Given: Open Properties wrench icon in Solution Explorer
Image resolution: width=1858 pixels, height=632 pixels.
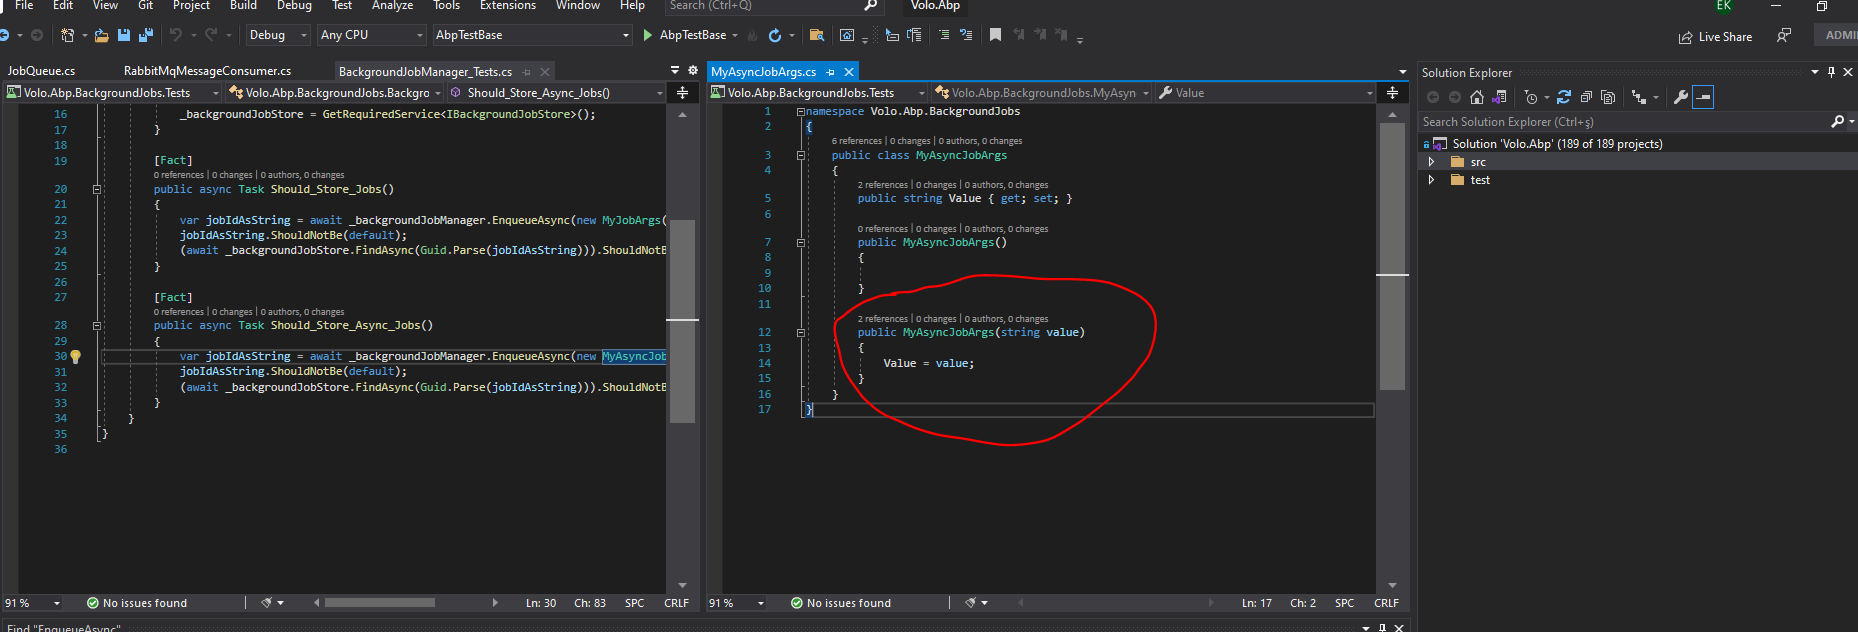Looking at the screenshot, I should point(1680,97).
